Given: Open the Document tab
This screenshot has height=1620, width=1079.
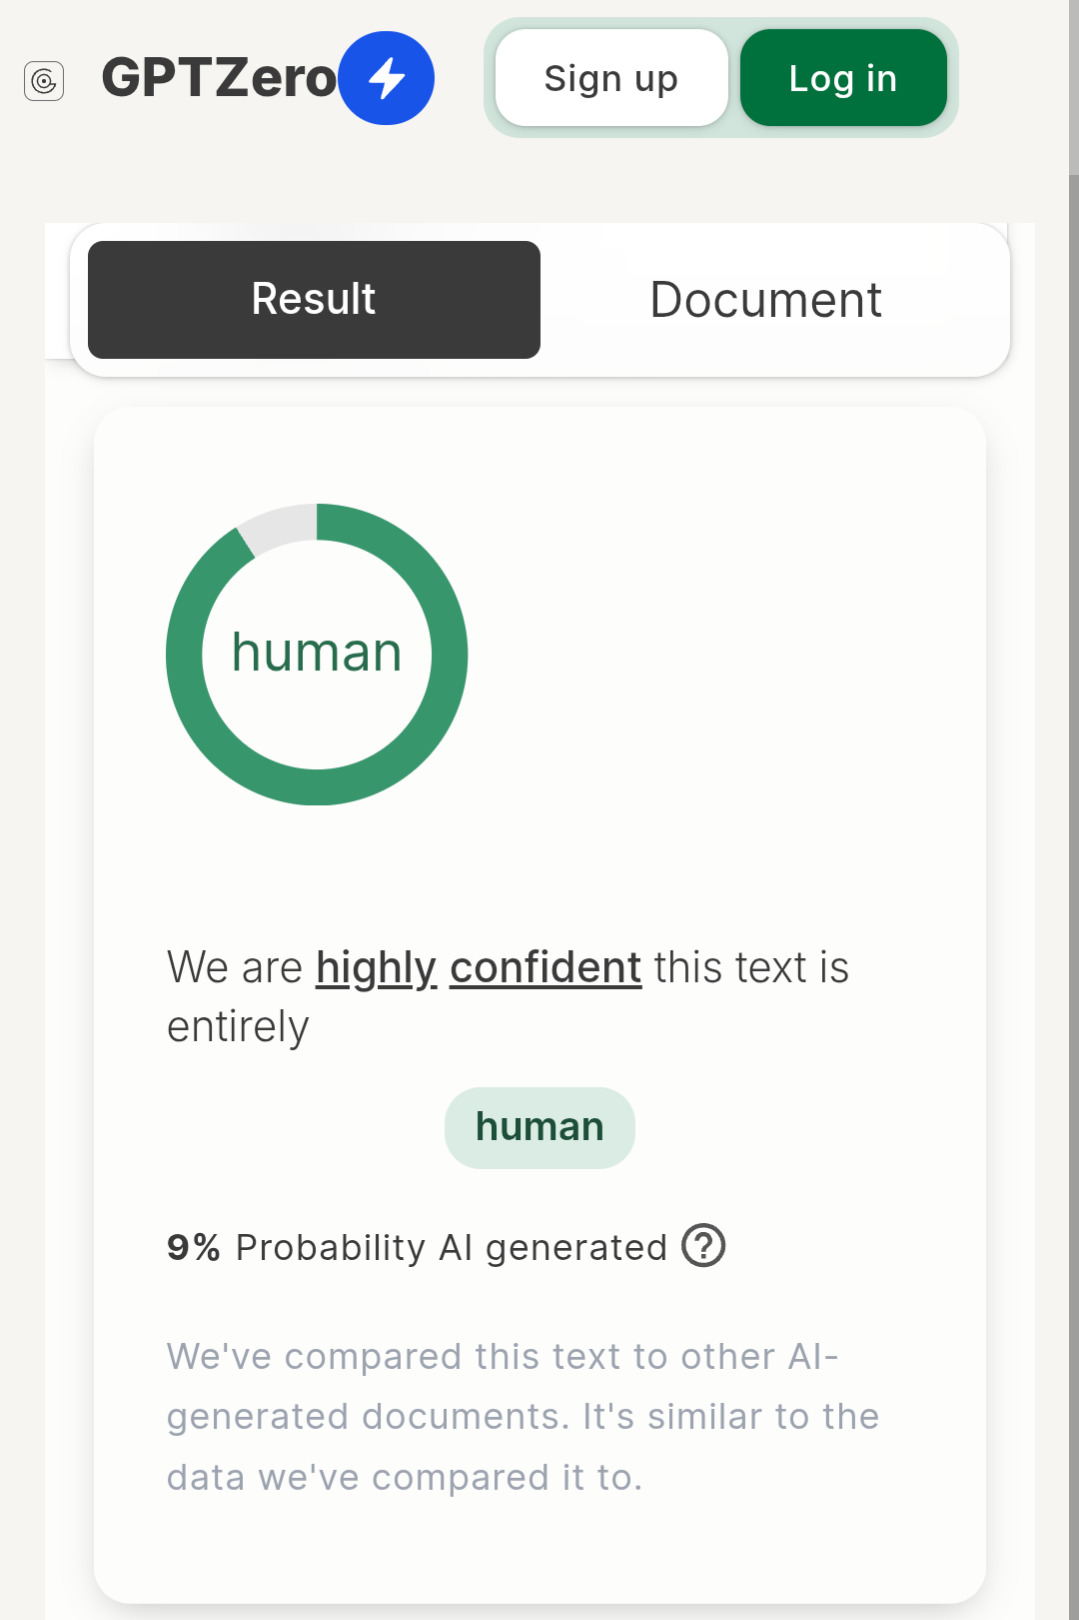Looking at the screenshot, I should (766, 299).
